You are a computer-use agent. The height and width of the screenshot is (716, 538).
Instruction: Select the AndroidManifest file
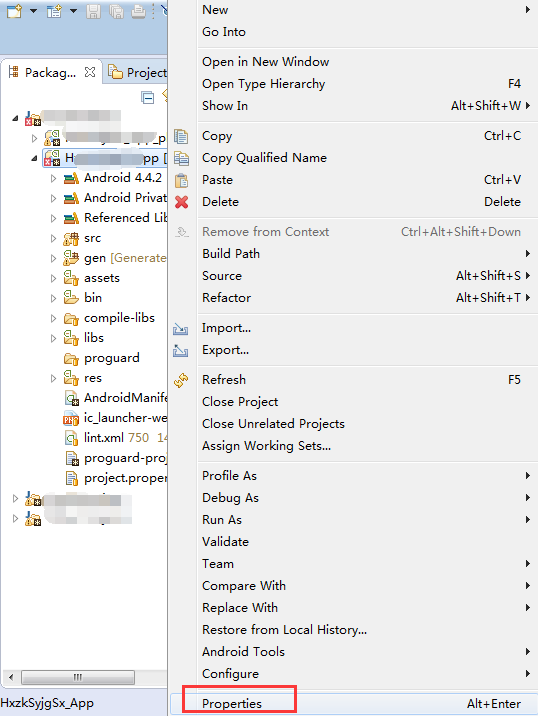116,398
